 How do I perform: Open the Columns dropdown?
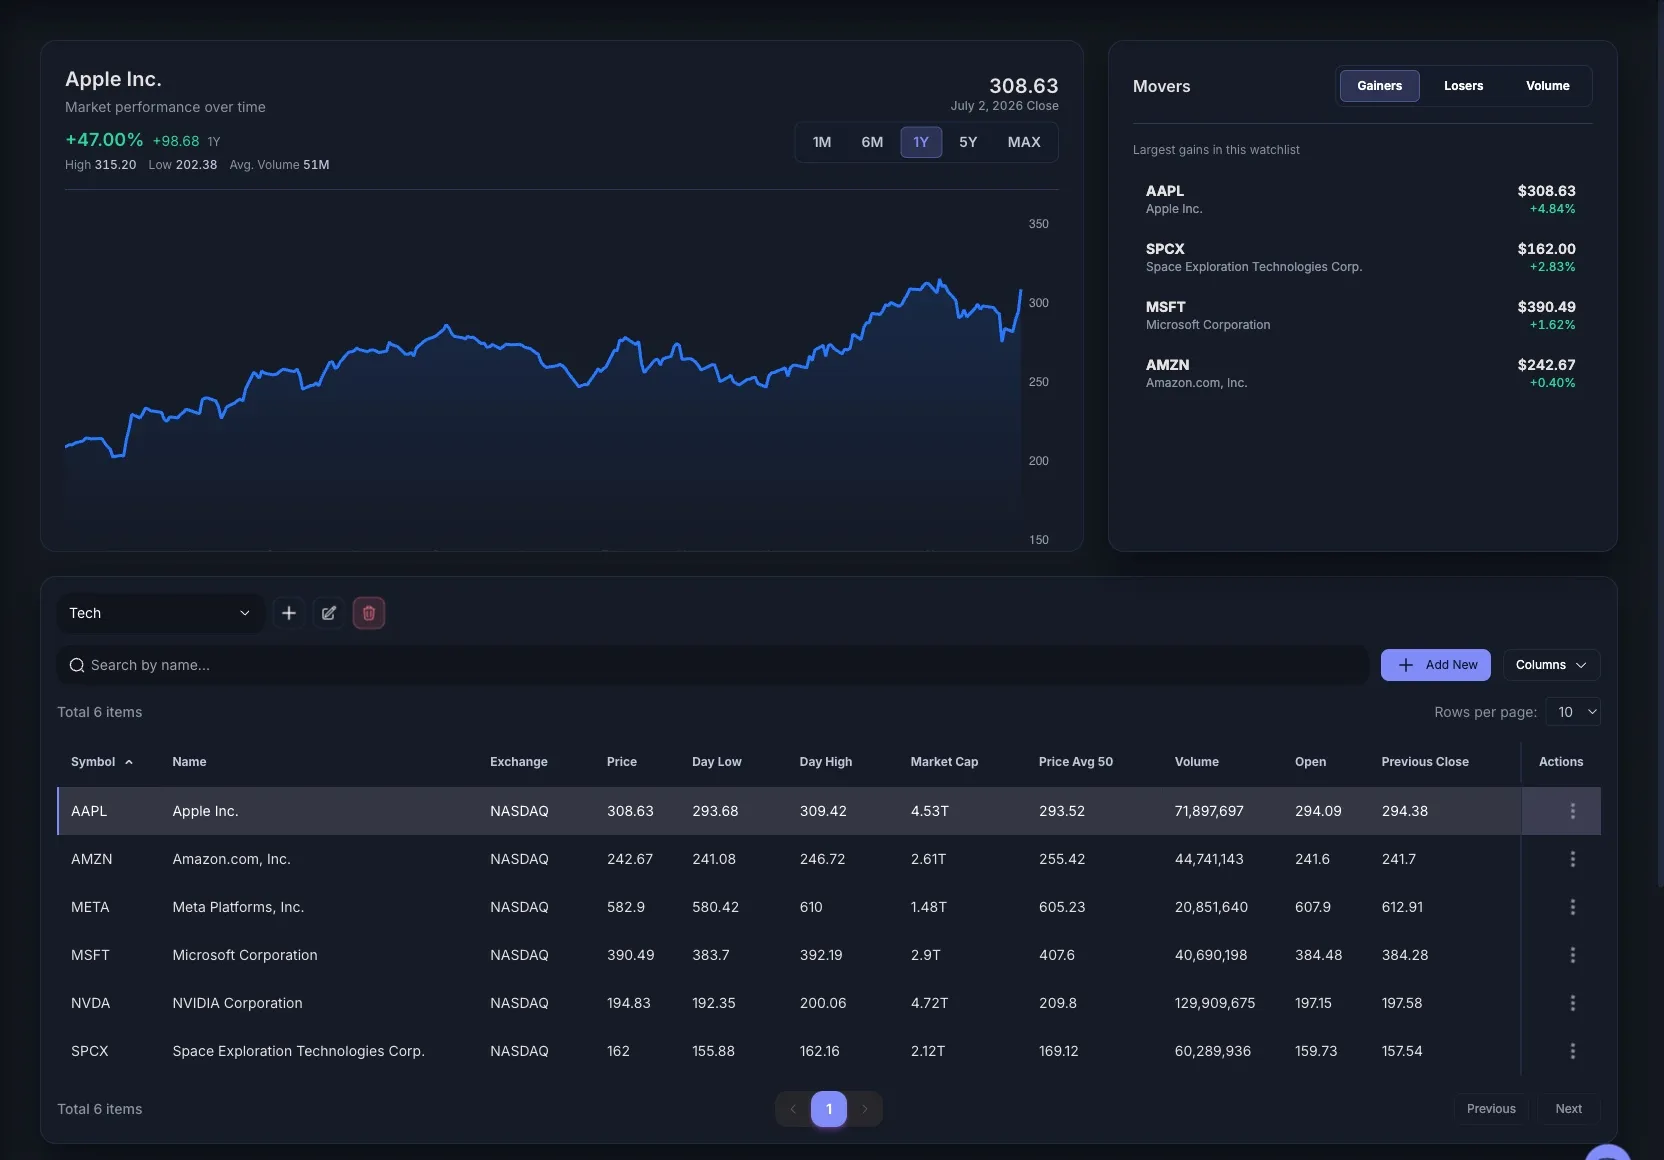pyautogui.click(x=1551, y=665)
